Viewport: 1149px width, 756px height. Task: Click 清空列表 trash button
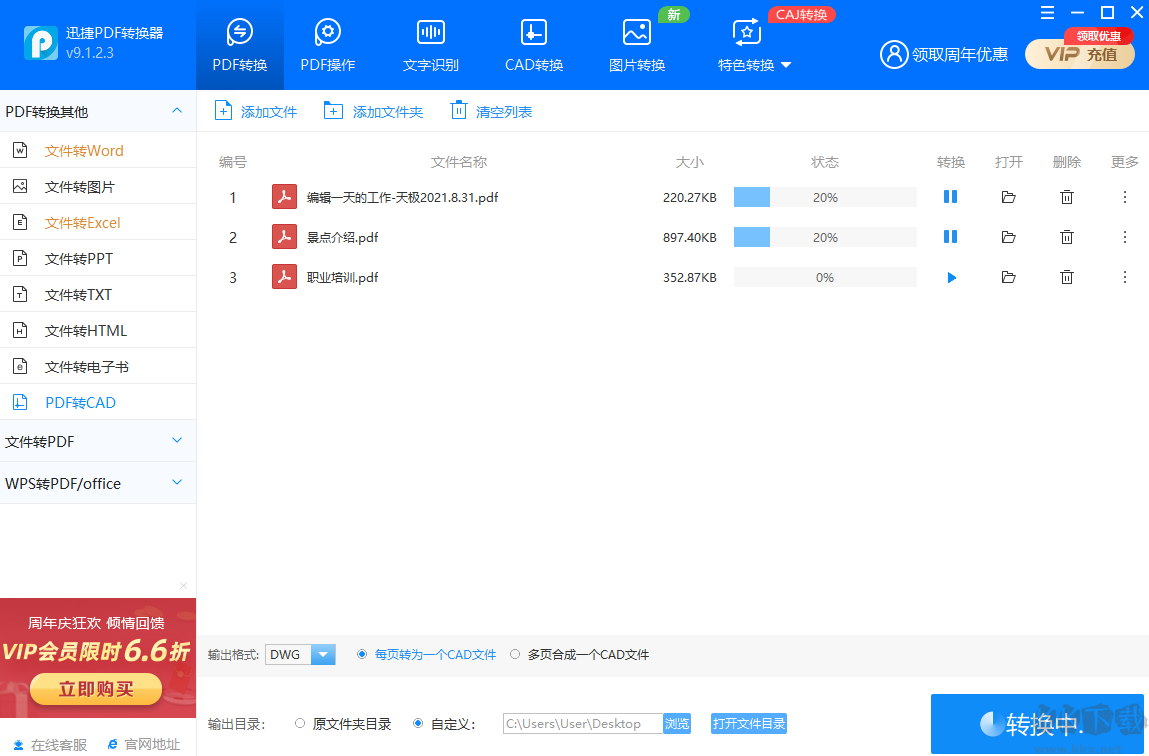coord(491,111)
